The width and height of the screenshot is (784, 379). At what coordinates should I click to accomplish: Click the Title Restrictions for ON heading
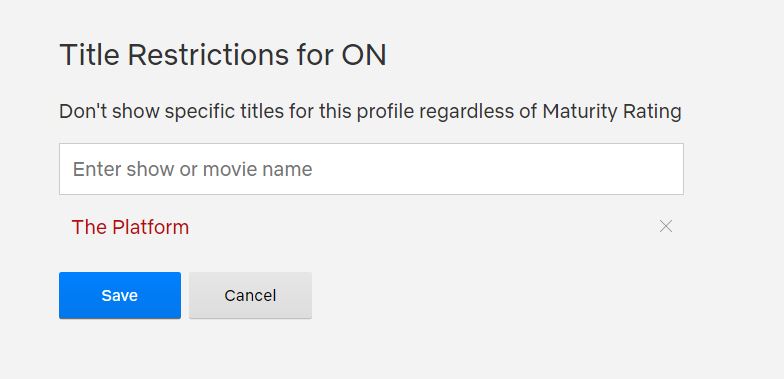point(223,55)
